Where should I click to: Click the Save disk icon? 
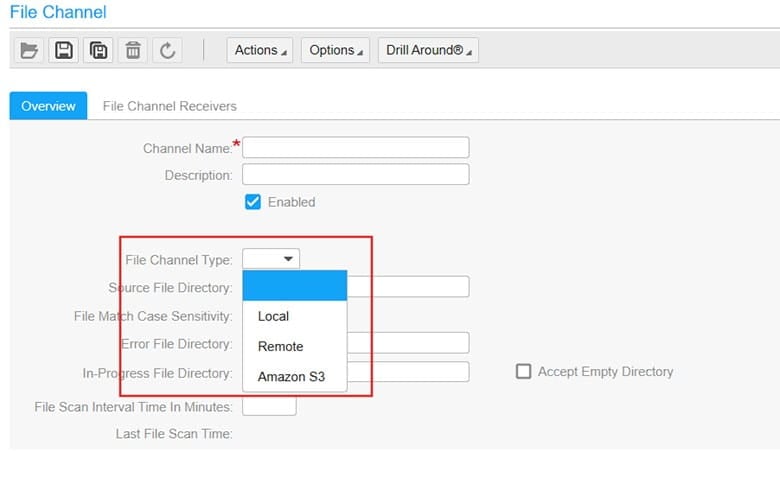pyautogui.click(x=64, y=50)
